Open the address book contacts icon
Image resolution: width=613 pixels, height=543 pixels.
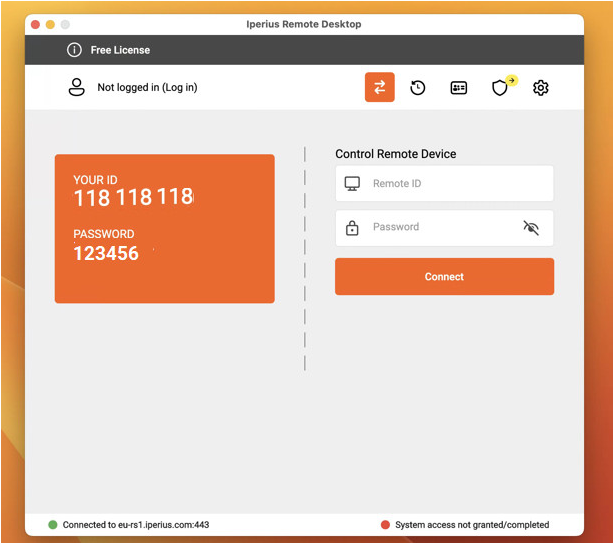(459, 88)
